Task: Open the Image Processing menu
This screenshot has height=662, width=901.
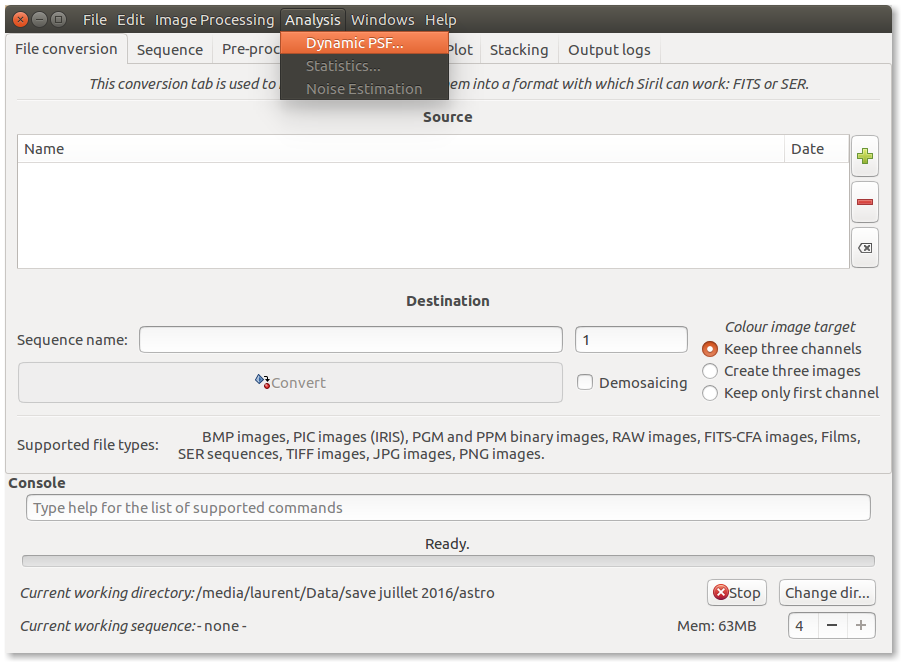Action: click(214, 20)
